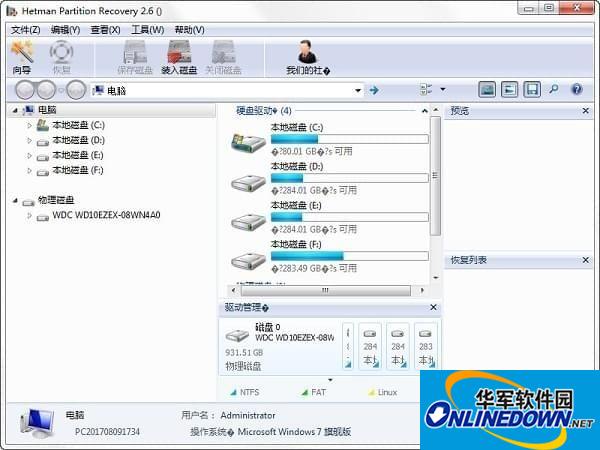Click the 关闭磁盘 close disk icon
This screenshot has height=450, width=600.
(x=223, y=52)
